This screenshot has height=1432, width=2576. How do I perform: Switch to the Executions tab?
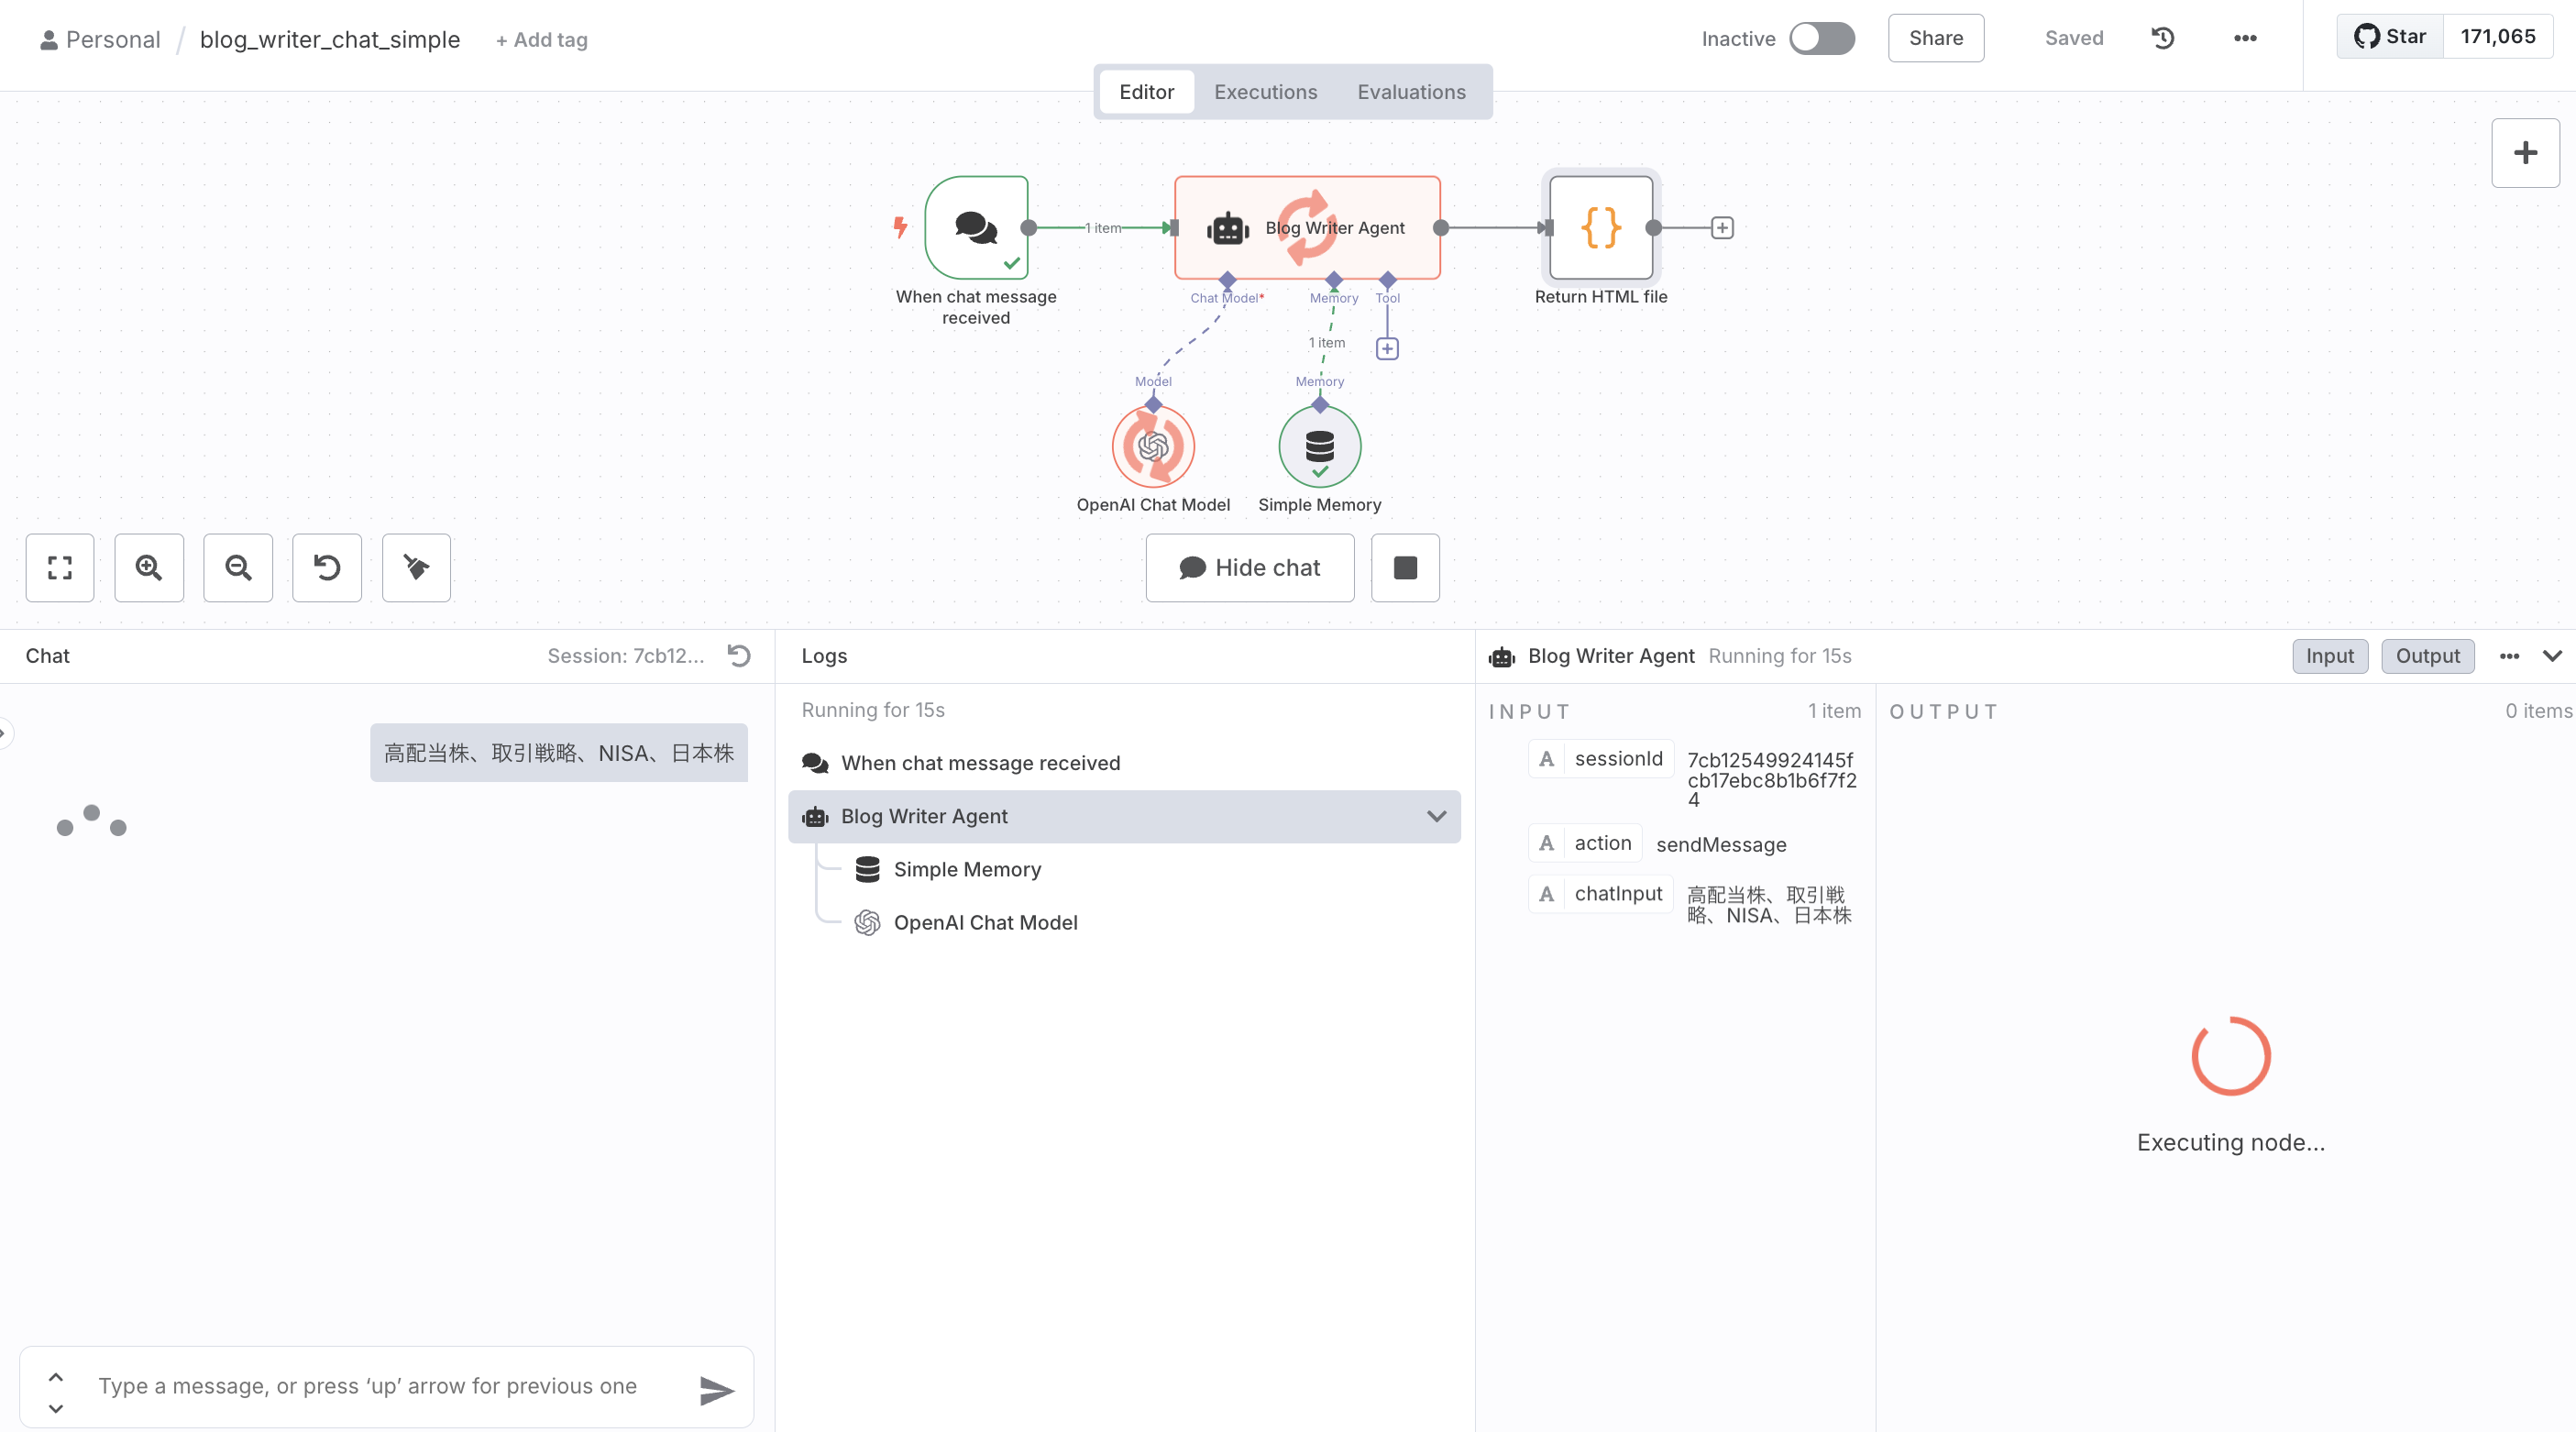[1265, 92]
